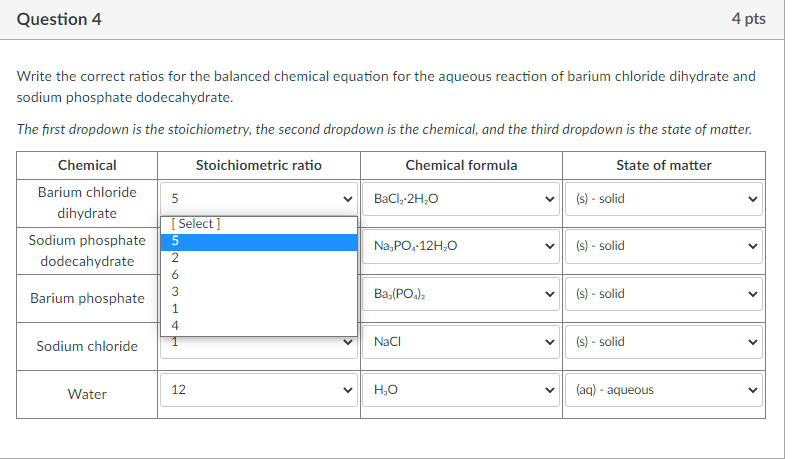Image resolution: width=795 pixels, height=459 pixels.
Task: Open Barium chloride dihydrate stoichiometric ratio dropdown
Action: pyautogui.click(x=262, y=198)
